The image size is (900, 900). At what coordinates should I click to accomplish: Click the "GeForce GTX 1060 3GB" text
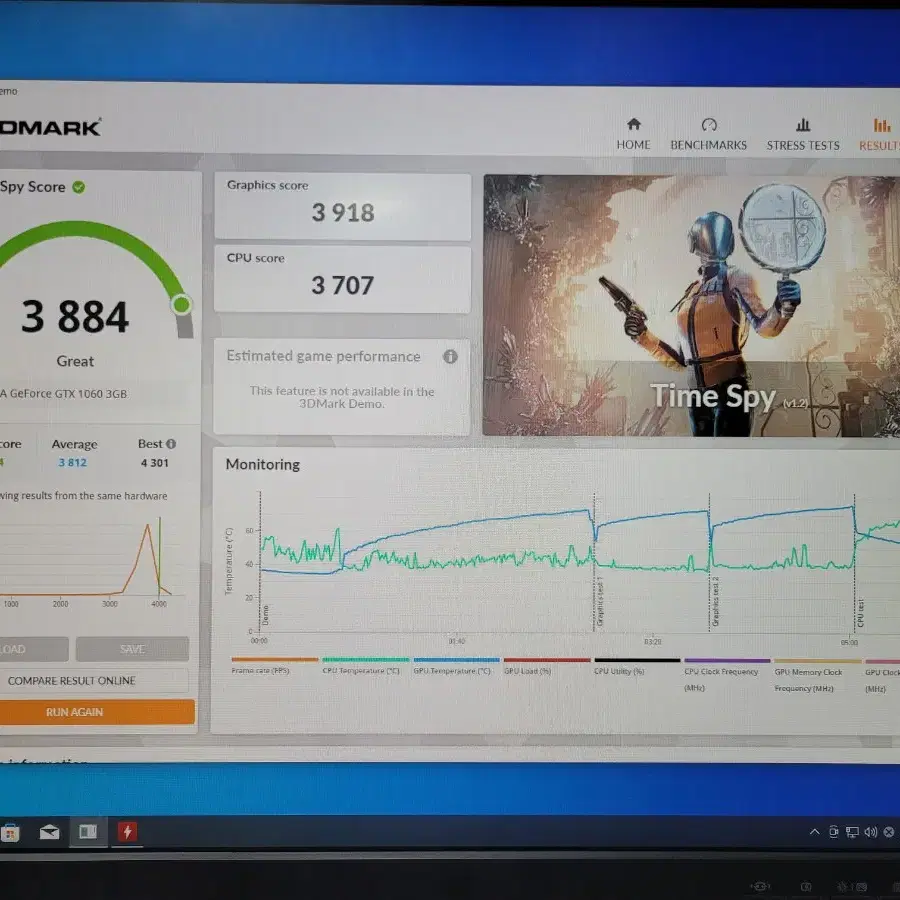pyautogui.click(x=68, y=394)
